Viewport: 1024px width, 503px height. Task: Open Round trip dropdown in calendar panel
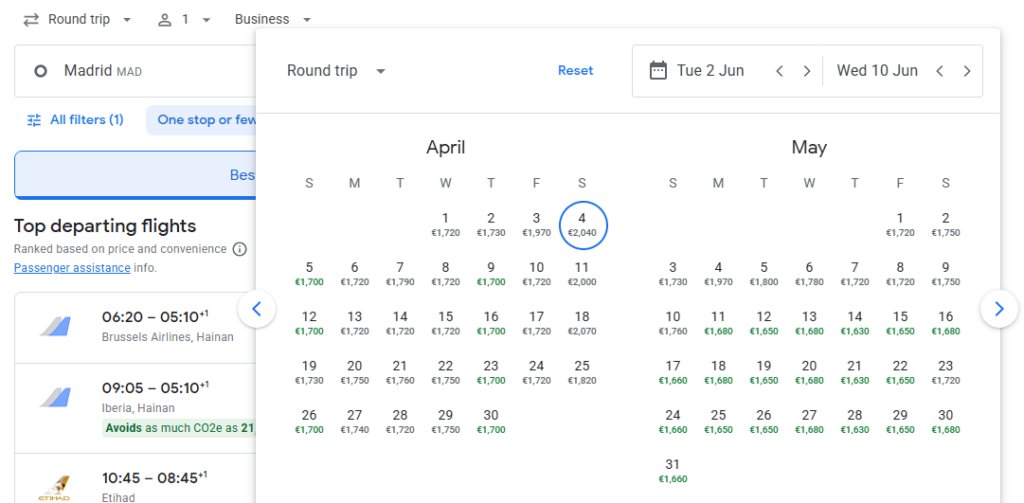336,71
